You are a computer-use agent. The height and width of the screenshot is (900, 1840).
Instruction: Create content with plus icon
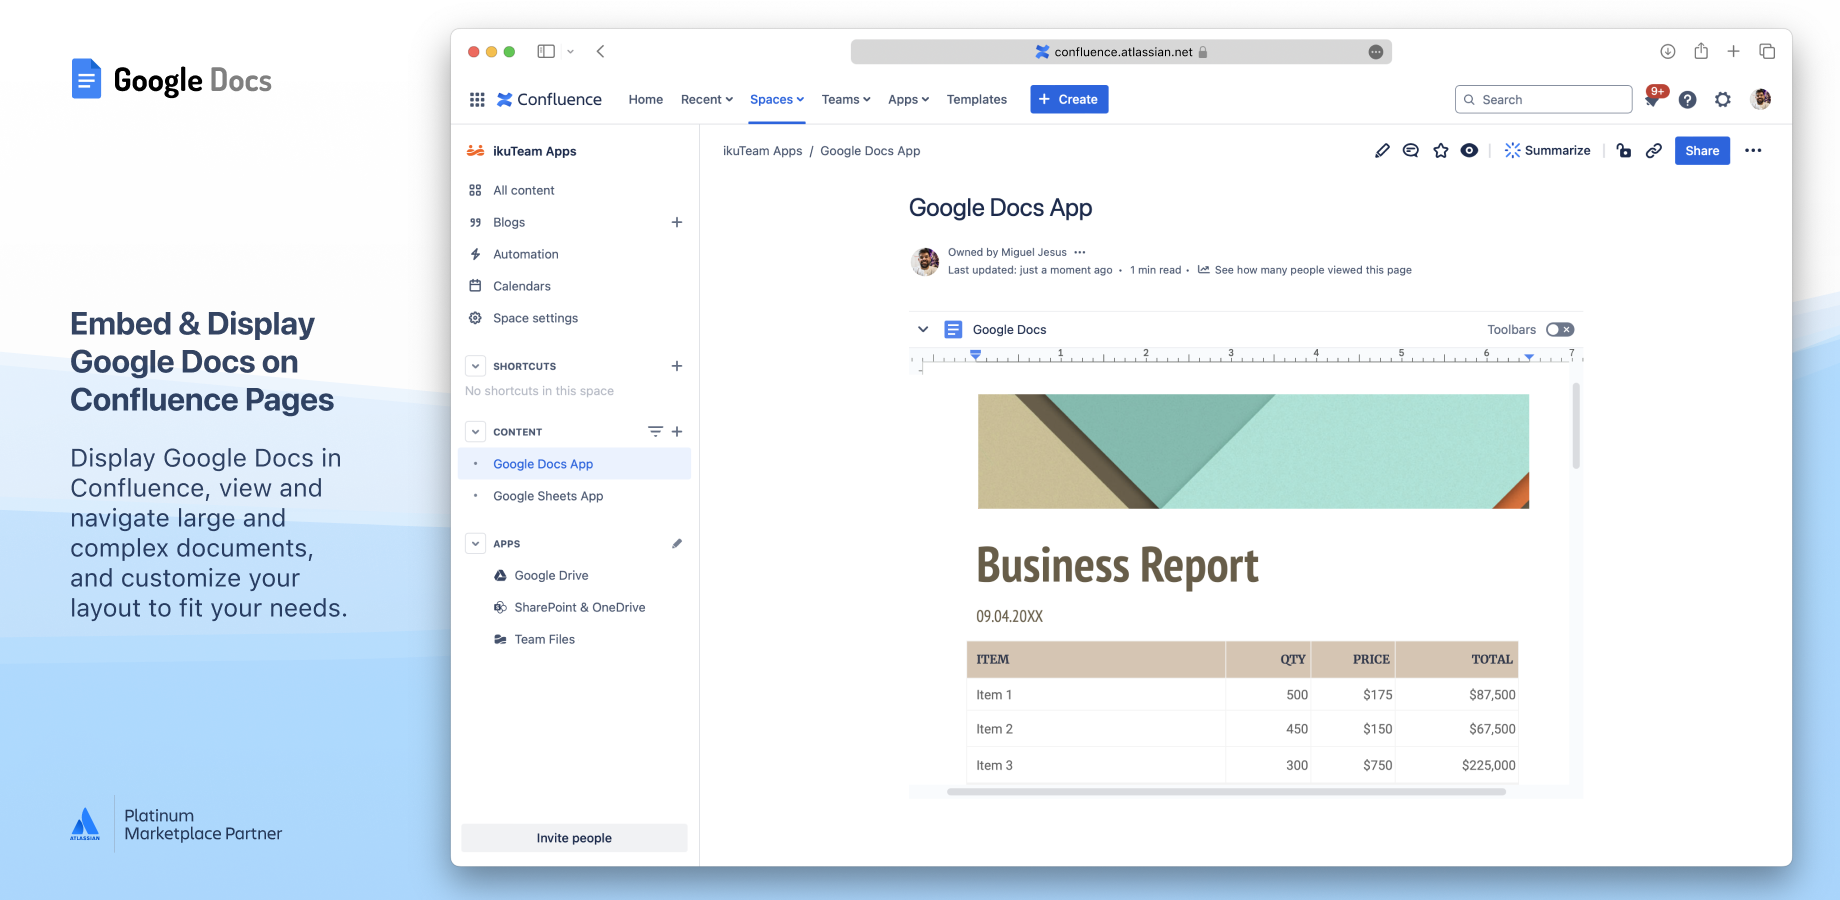click(x=677, y=432)
